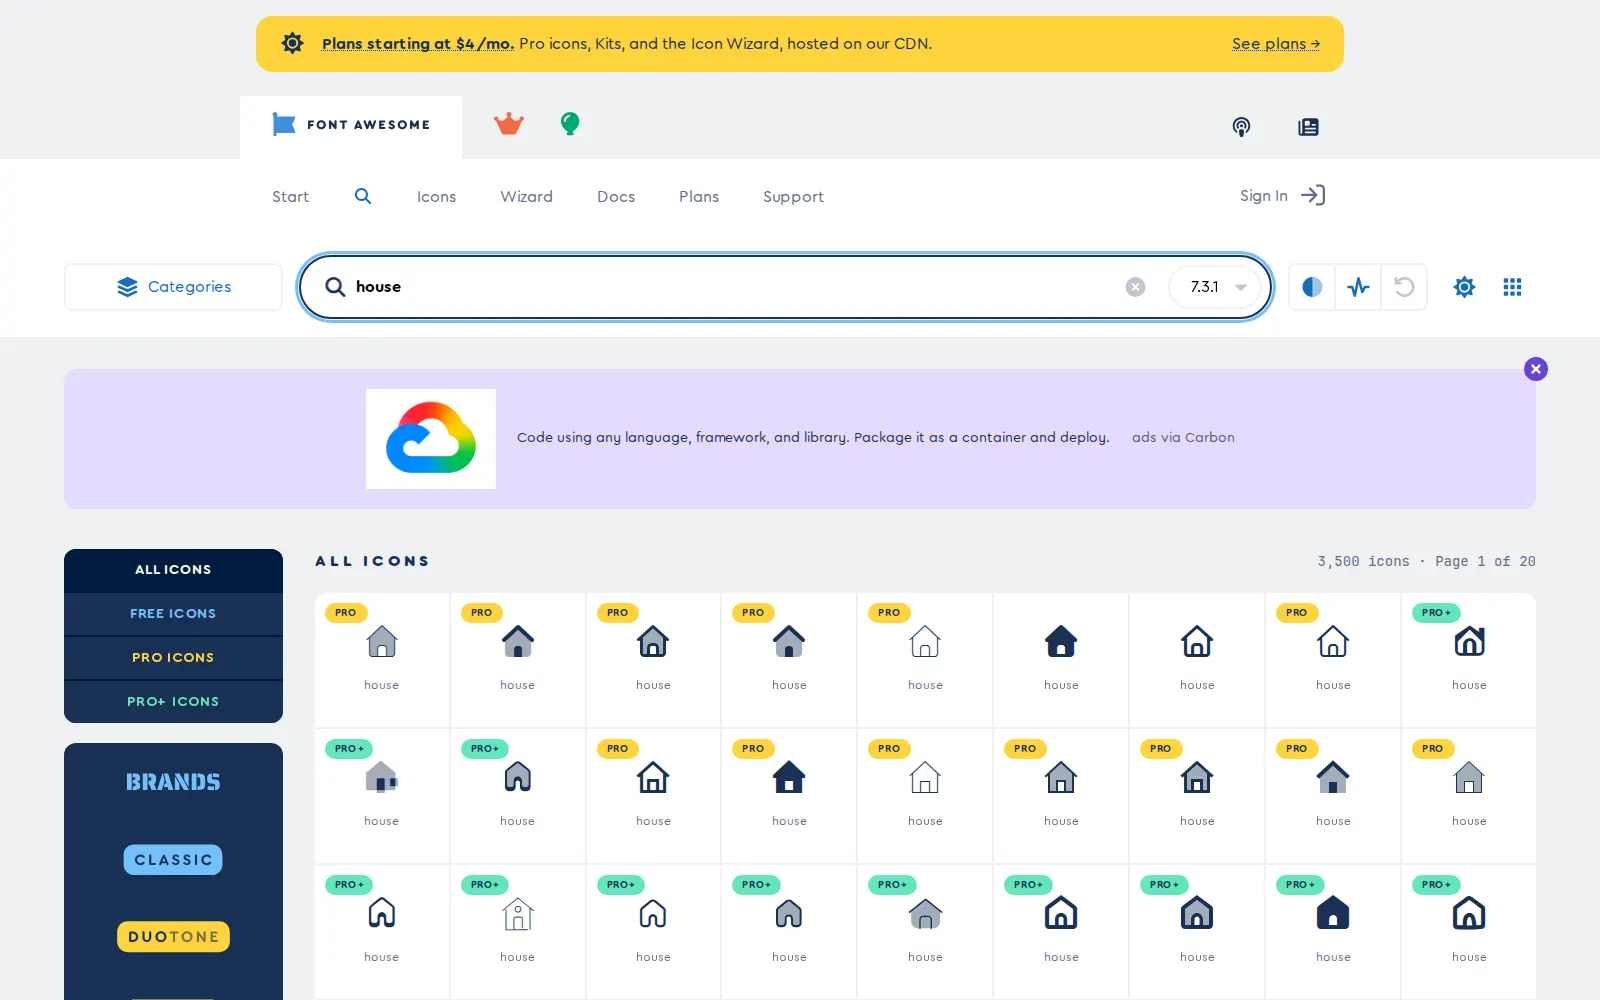The image size is (1600, 1000).
Task: Filter by FREE ICONS
Action: point(173,614)
